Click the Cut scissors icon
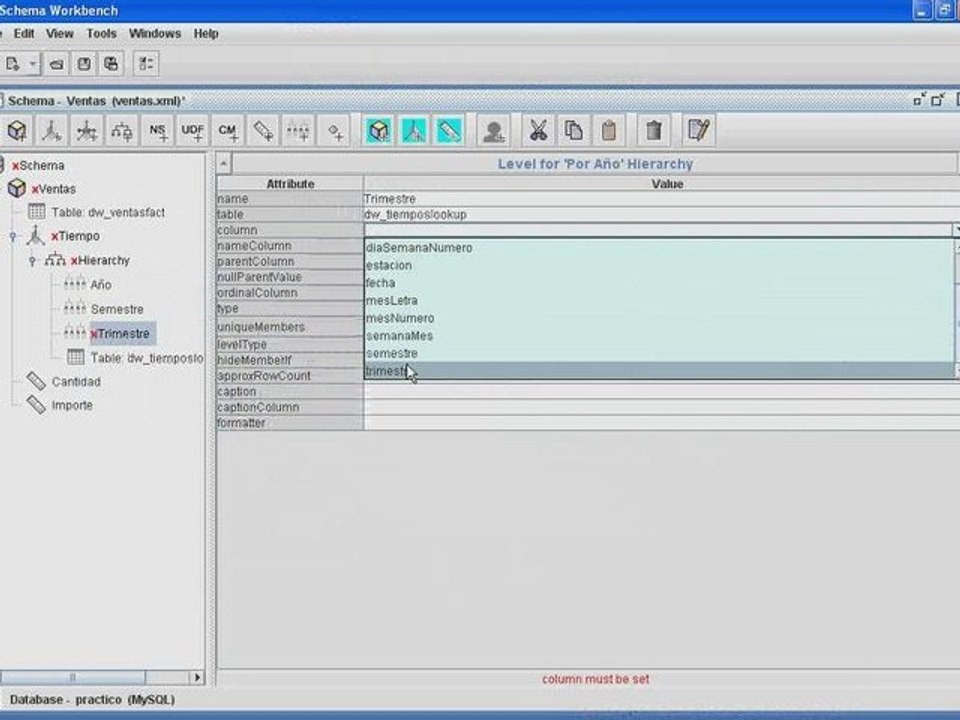960x720 pixels. (x=538, y=130)
